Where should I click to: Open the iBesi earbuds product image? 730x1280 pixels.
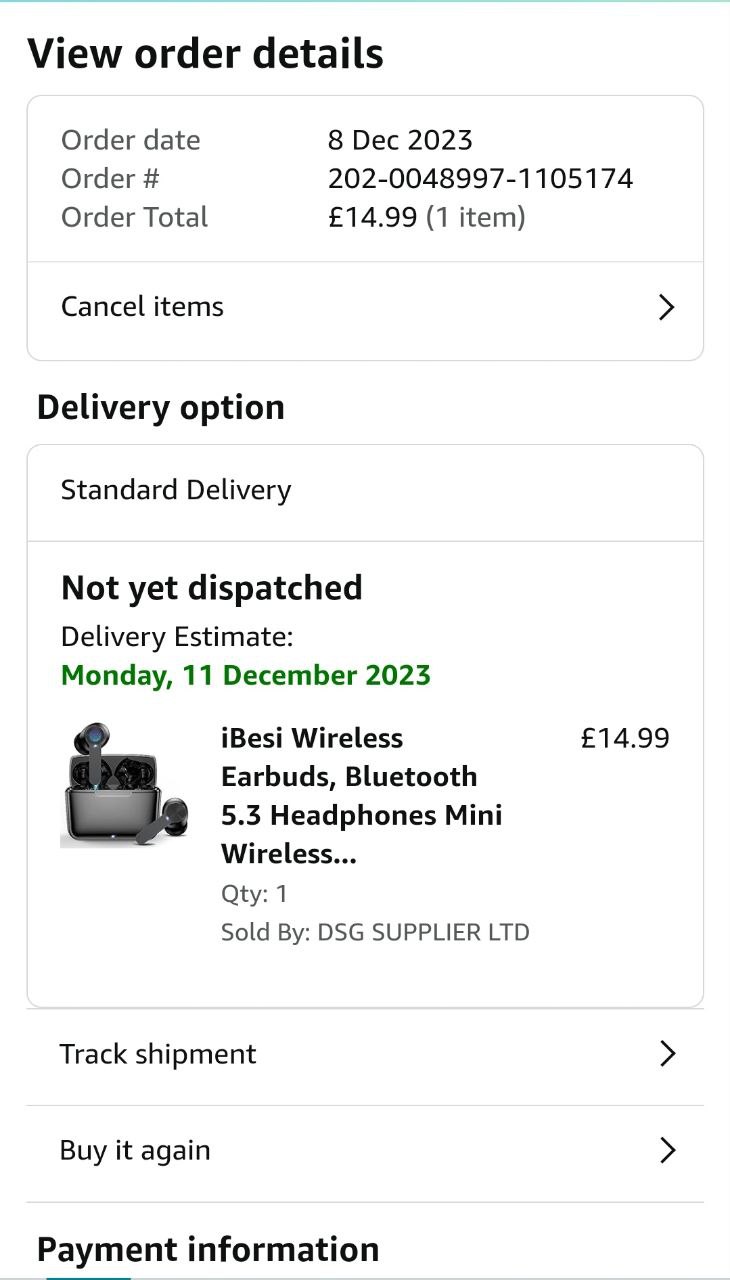tap(125, 786)
